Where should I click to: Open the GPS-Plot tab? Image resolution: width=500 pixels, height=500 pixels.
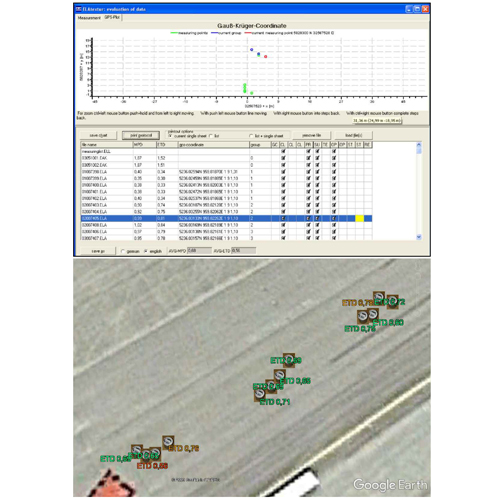click(112, 17)
